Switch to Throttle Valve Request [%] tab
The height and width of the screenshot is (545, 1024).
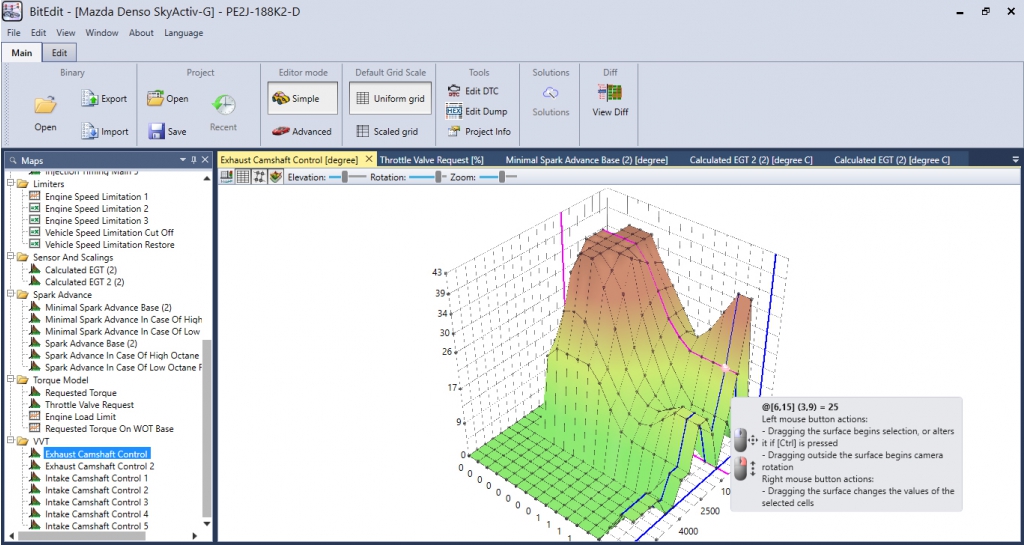point(431,160)
